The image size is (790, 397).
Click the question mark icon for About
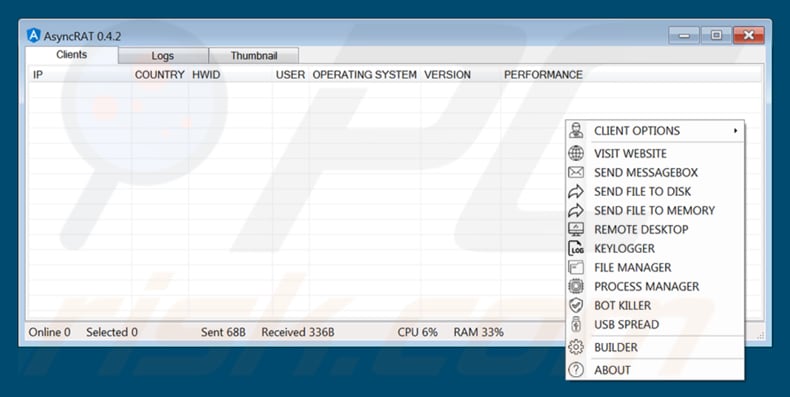pyautogui.click(x=576, y=370)
